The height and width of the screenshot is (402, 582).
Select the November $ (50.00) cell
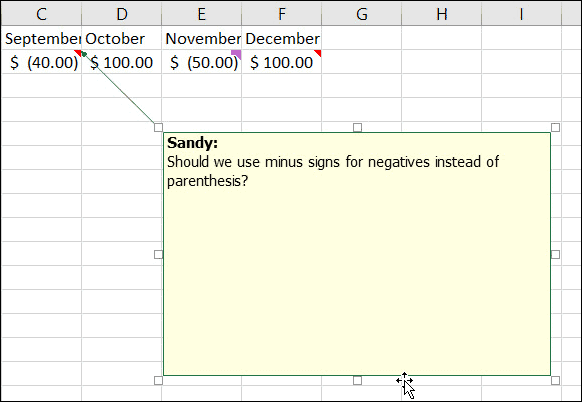(202, 62)
